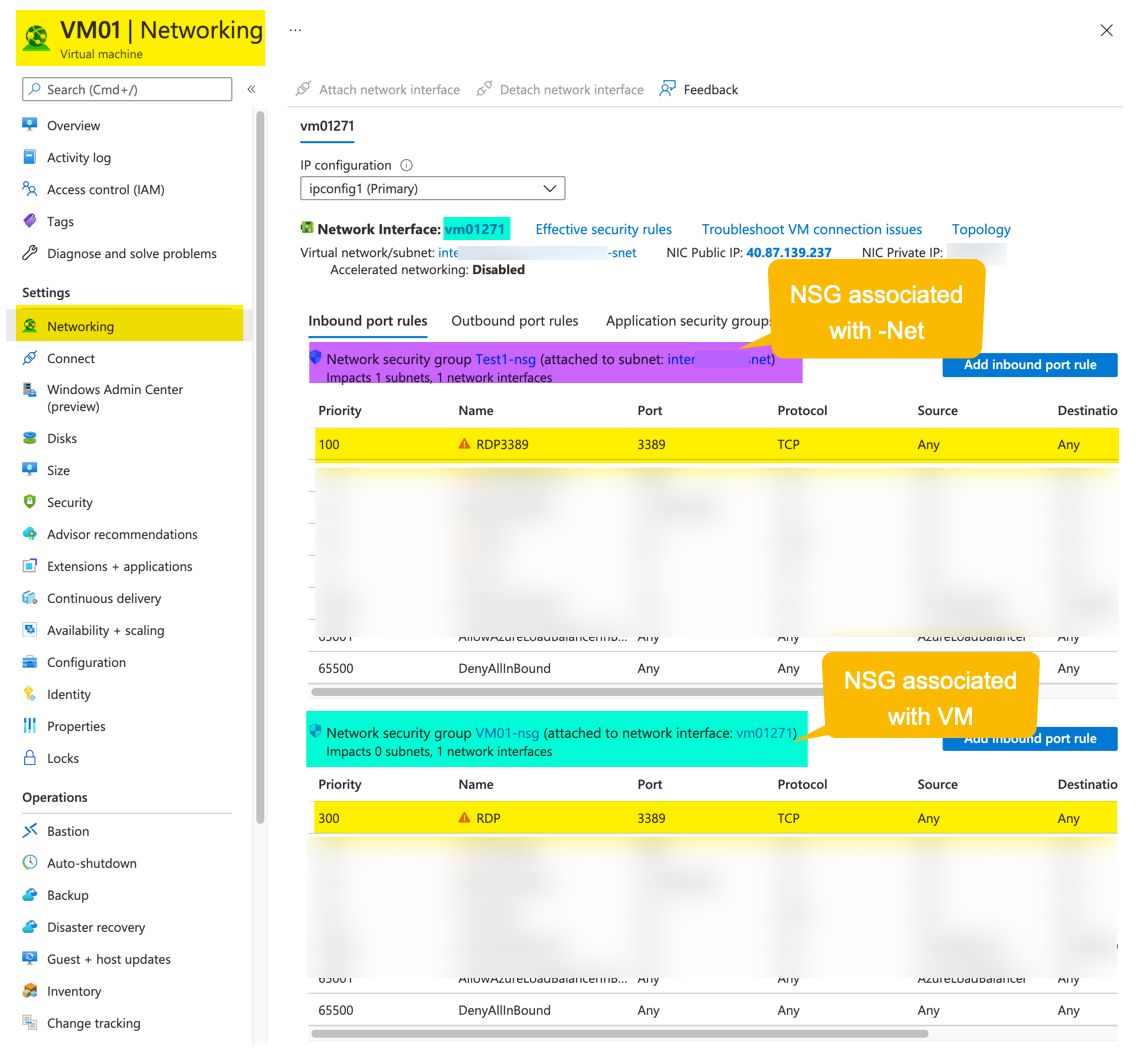1138x1050 pixels.
Task: Click NIC Public IP 40.87.139.237
Action: [x=789, y=253]
